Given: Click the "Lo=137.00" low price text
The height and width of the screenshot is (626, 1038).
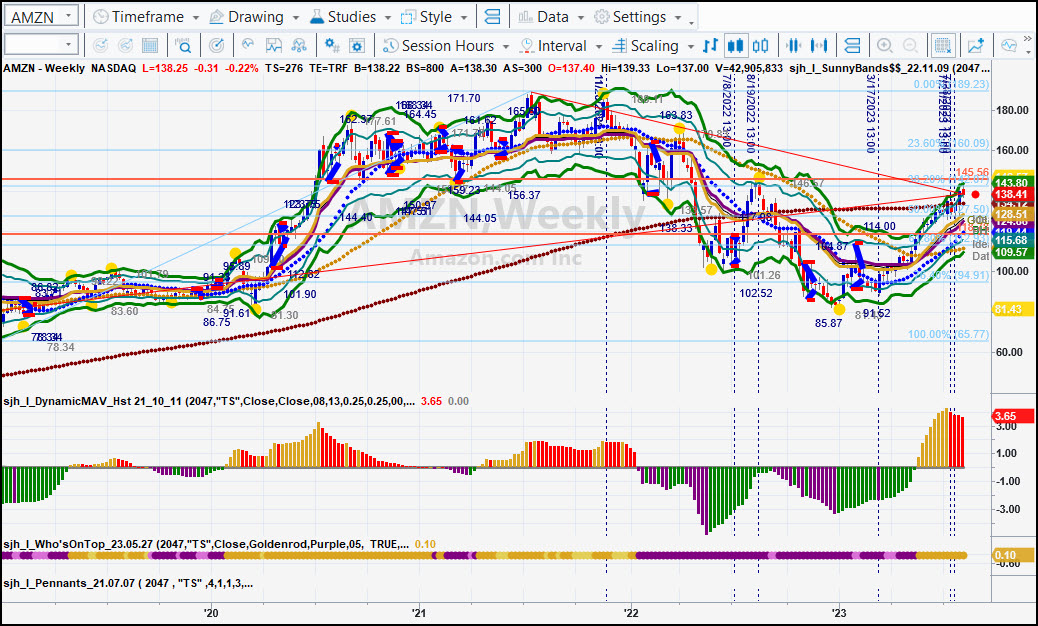Looking at the screenshot, I should pos(683,68).
